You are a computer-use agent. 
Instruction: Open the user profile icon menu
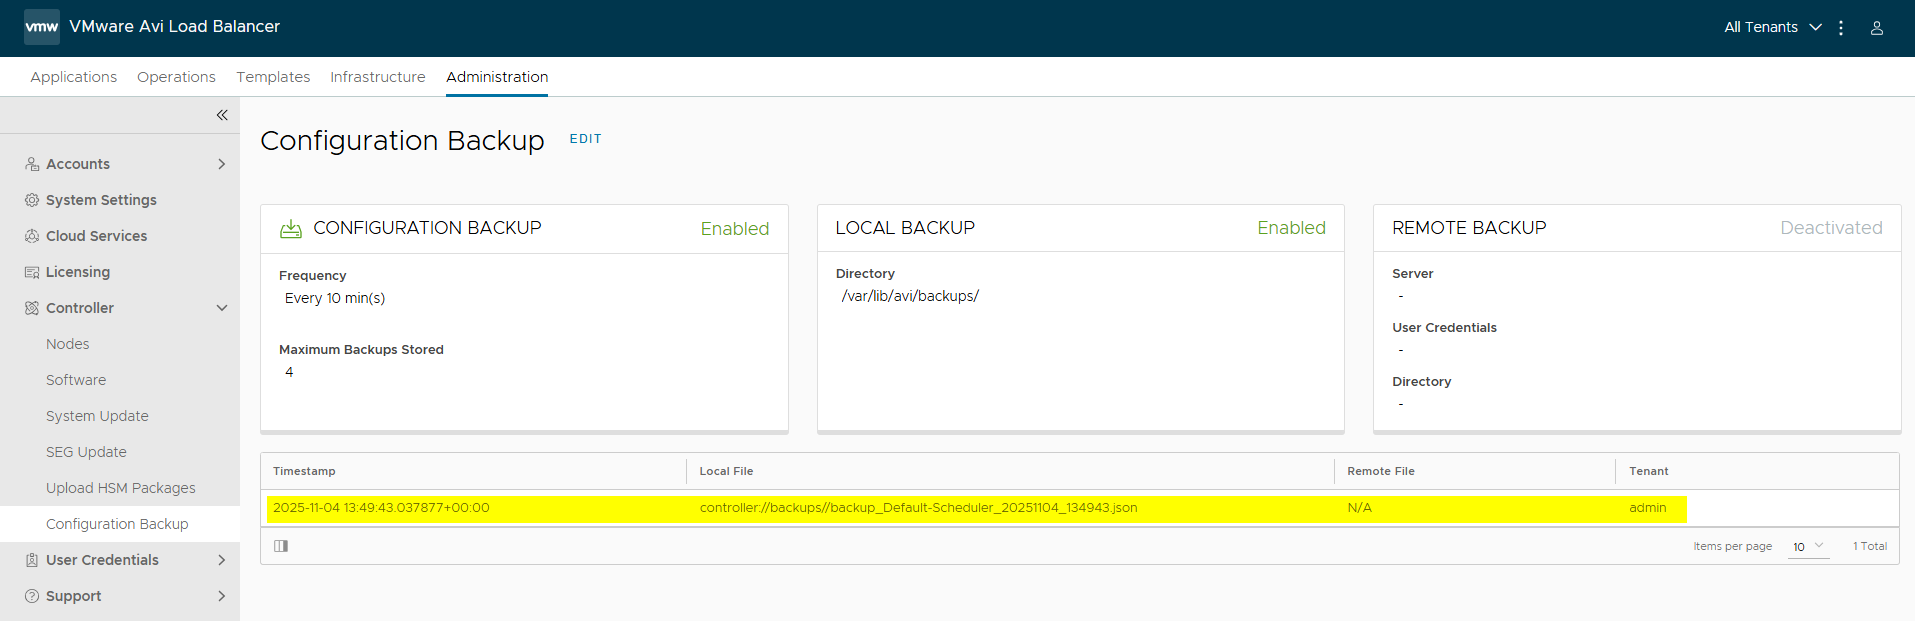pos(1876,28)
